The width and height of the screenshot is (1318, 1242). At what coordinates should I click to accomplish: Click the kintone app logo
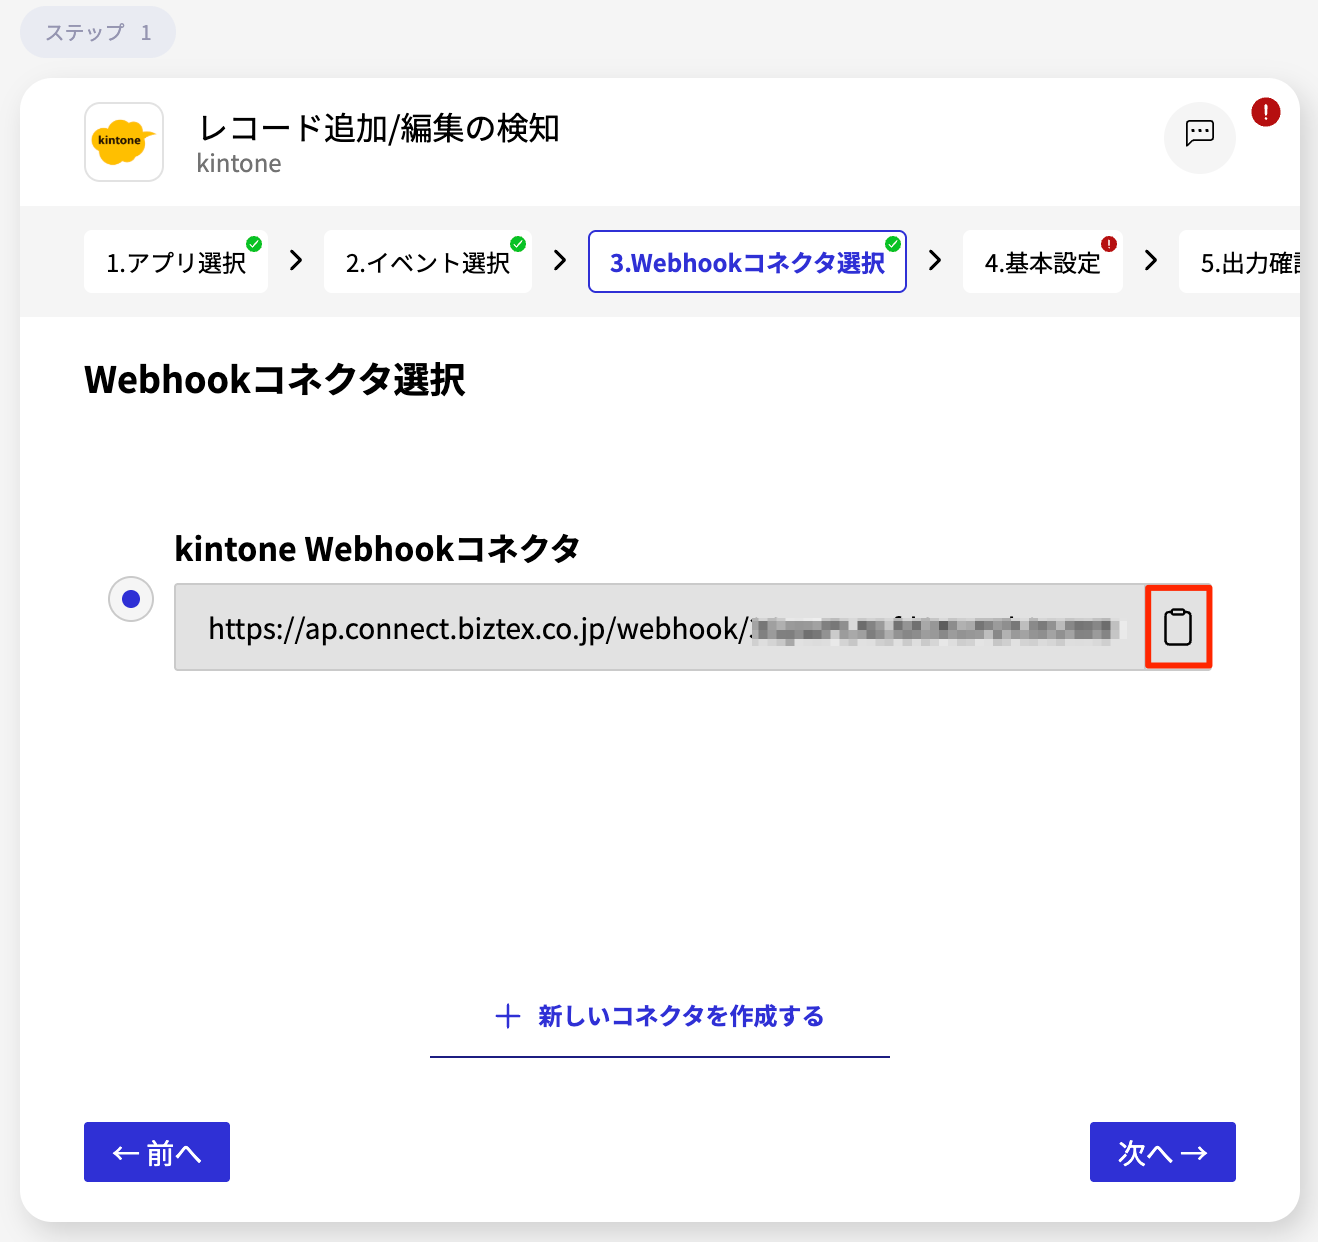[x=123, y=142]
